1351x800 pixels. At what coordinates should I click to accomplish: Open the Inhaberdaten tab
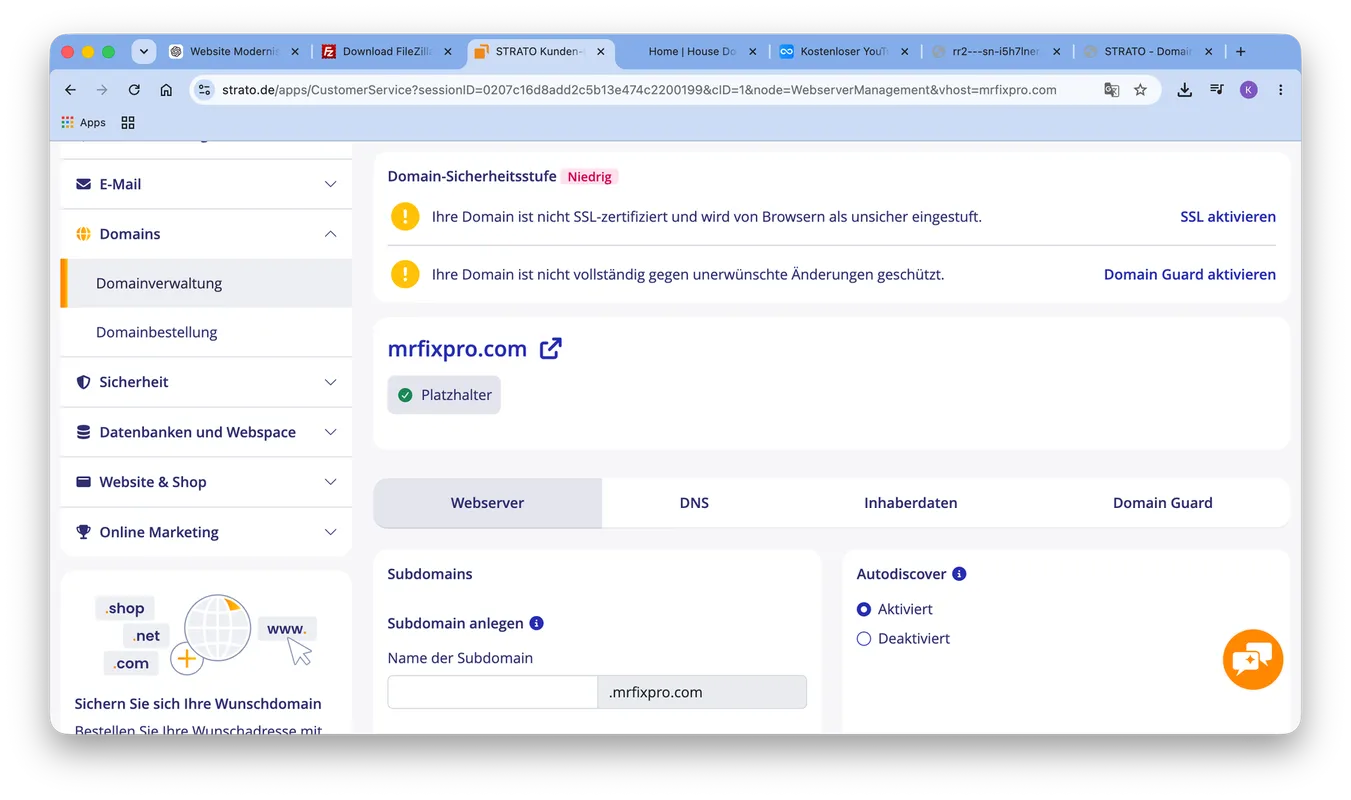[x=911, y=503]
